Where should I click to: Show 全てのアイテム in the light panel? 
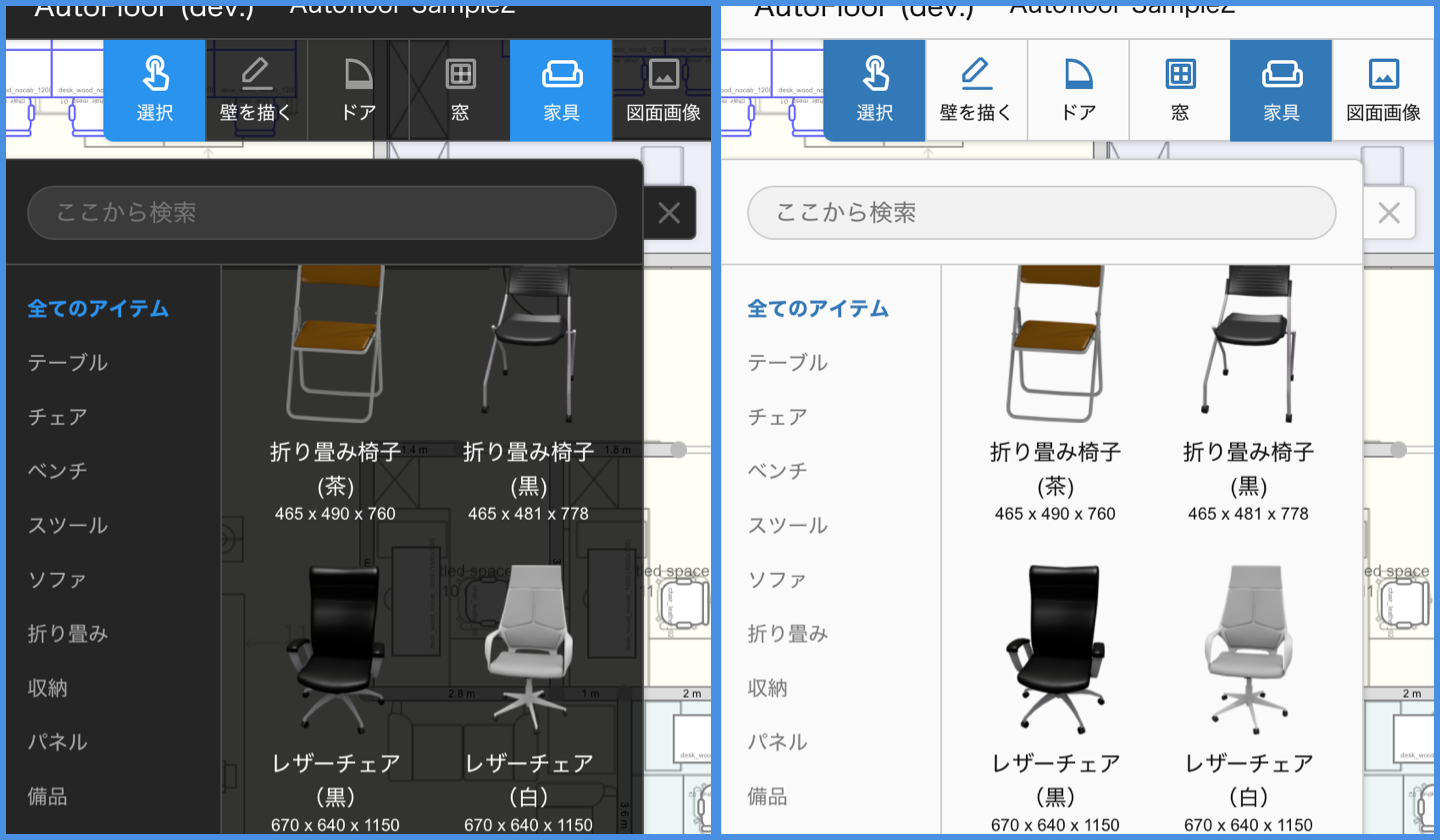pyautogui.click(x=818, y=308)
